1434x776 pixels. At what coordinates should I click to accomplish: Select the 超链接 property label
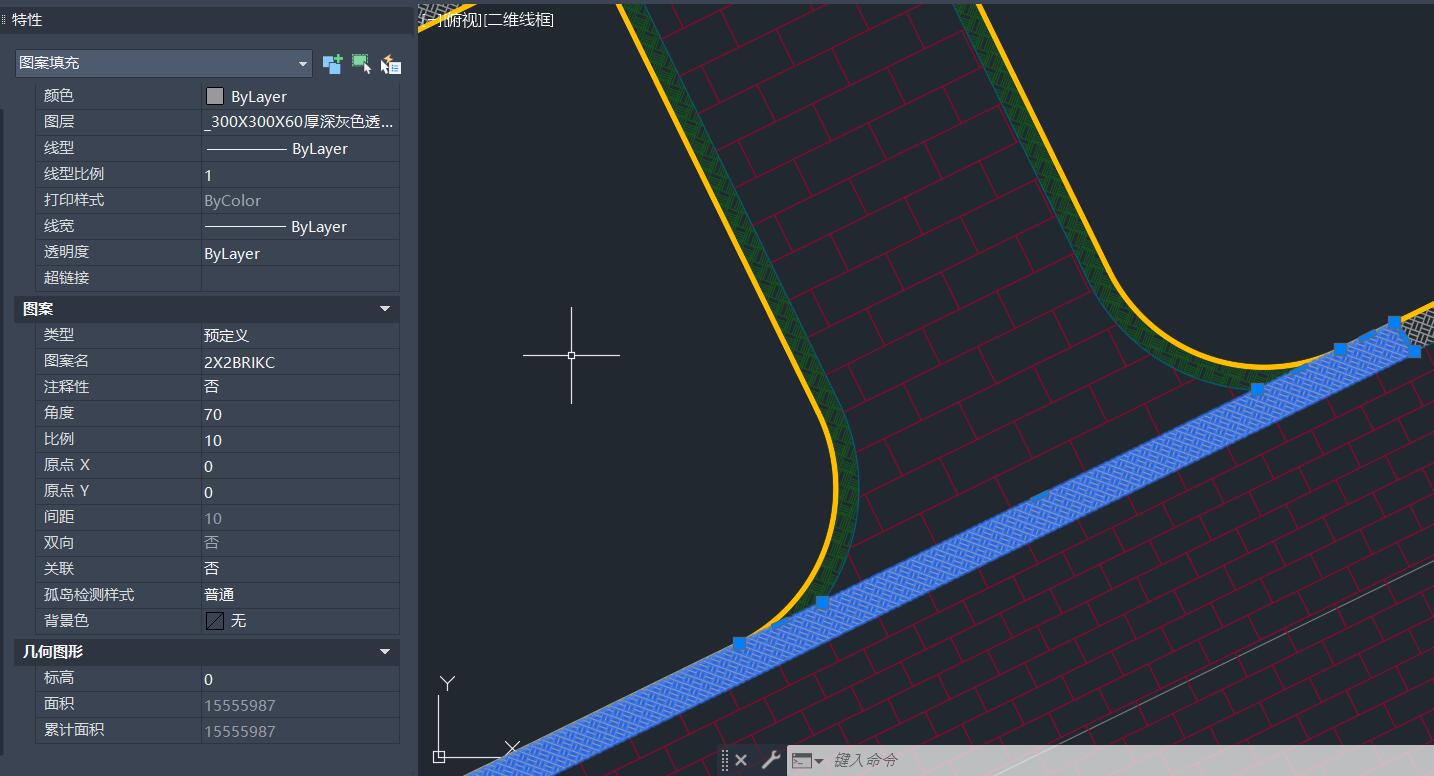[x=67, y=278]
